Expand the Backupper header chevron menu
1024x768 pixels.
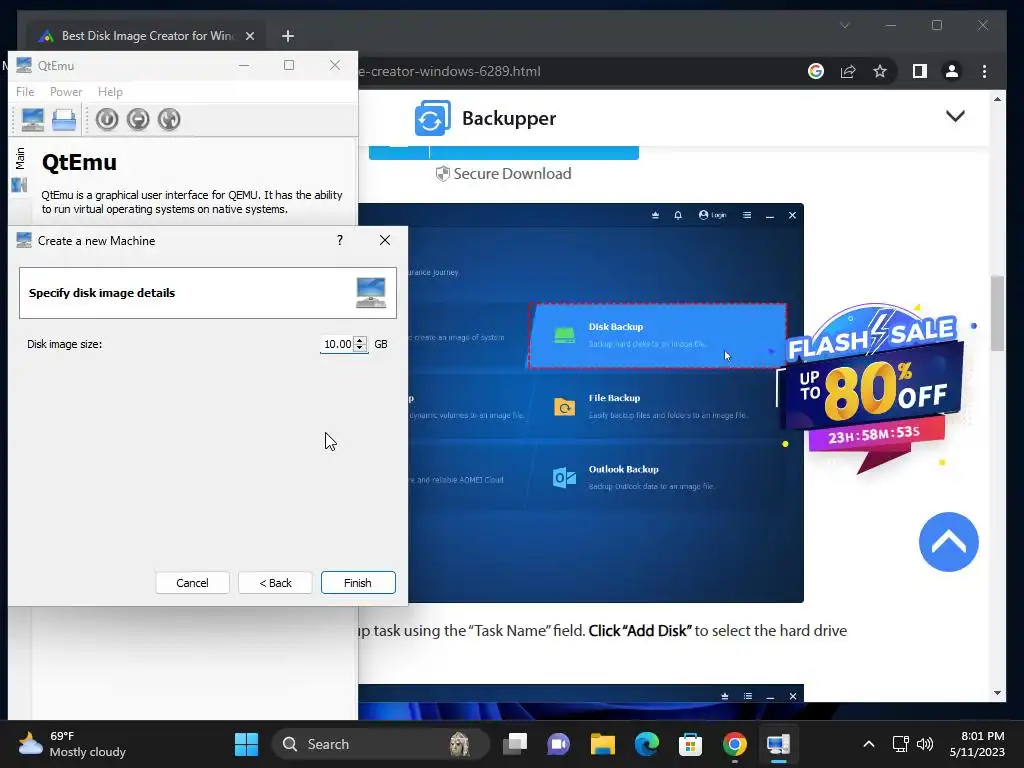coord(955,116)
